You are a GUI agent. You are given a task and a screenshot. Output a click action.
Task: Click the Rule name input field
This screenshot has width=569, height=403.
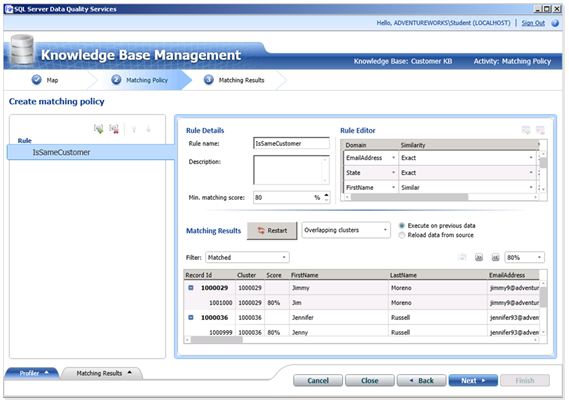pos(291,143)
